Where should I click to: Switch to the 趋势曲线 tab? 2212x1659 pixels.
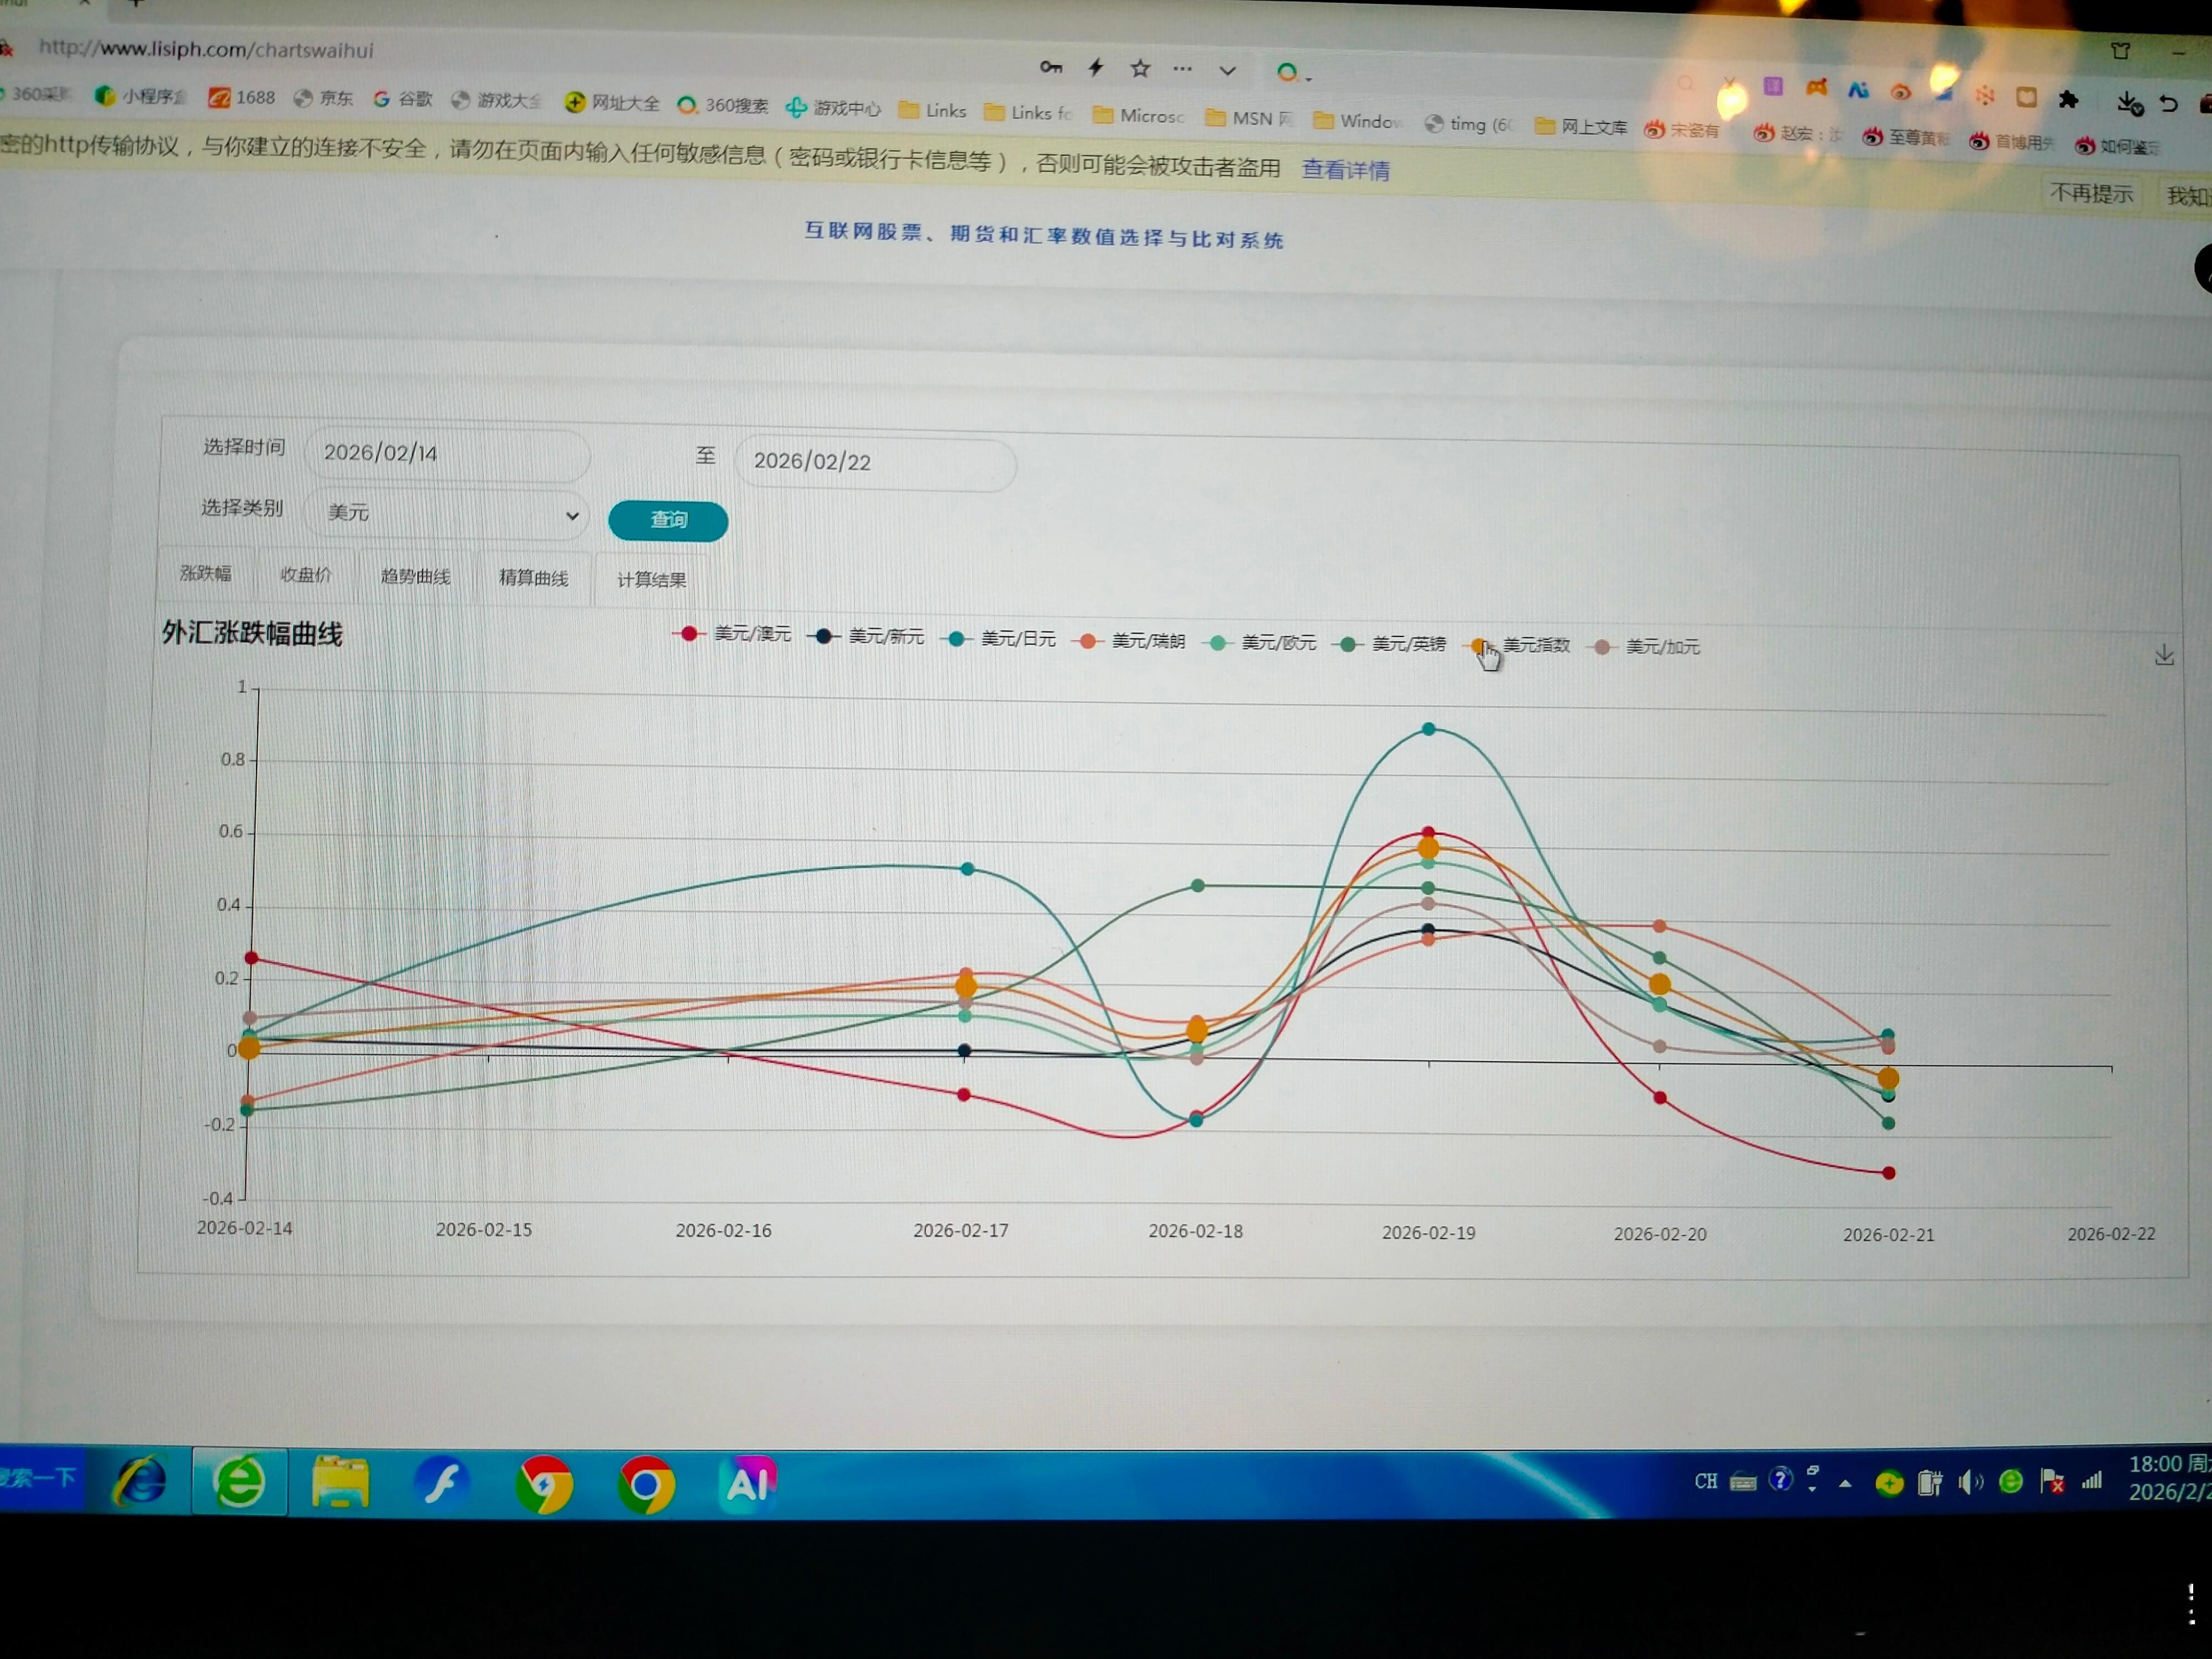tap(415, 577)
